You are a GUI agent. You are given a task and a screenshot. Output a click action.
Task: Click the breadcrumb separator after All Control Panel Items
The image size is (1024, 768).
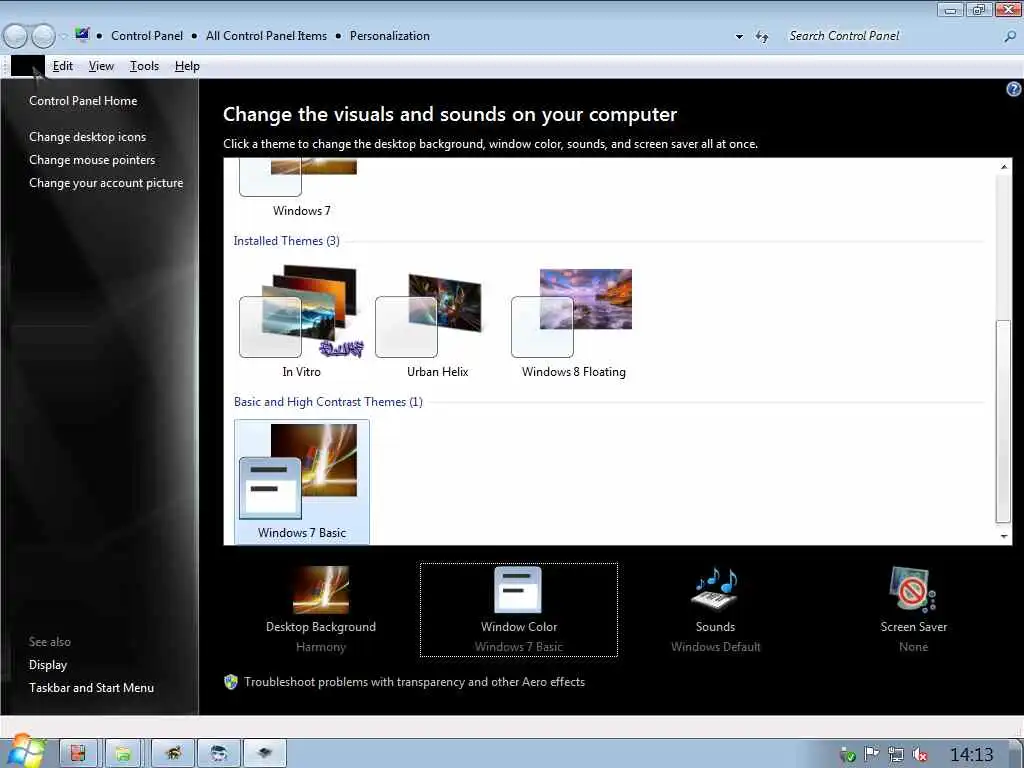(338, 36)
